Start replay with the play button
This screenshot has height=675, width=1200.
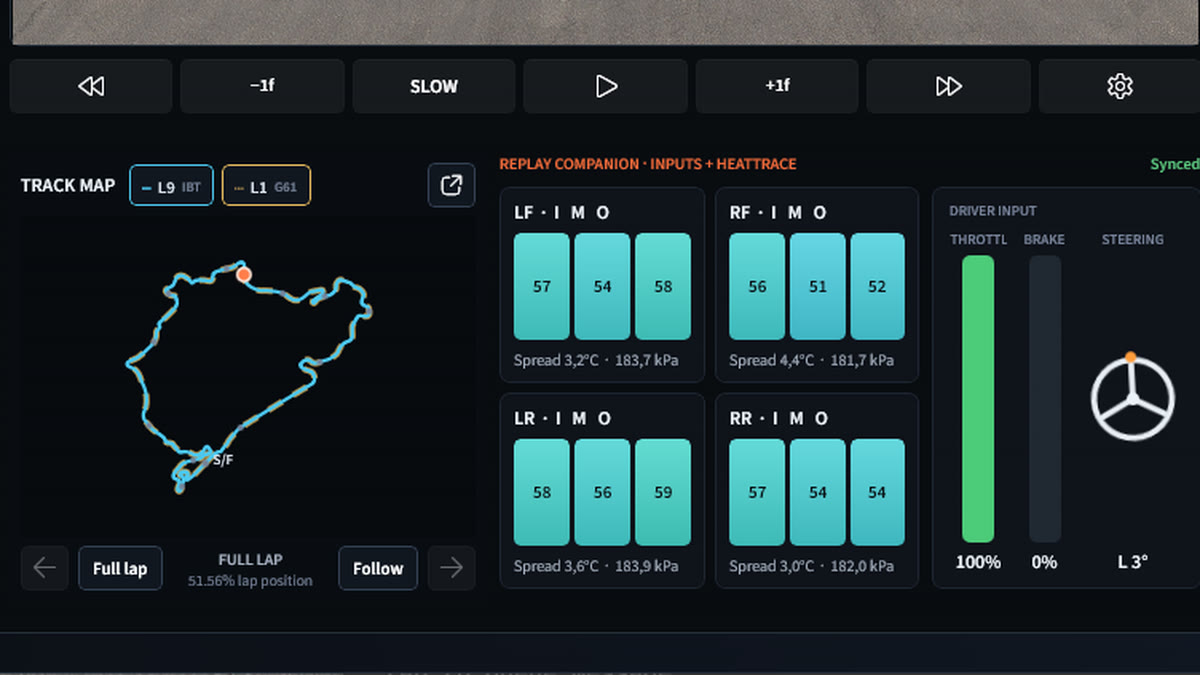pos(606,86)
